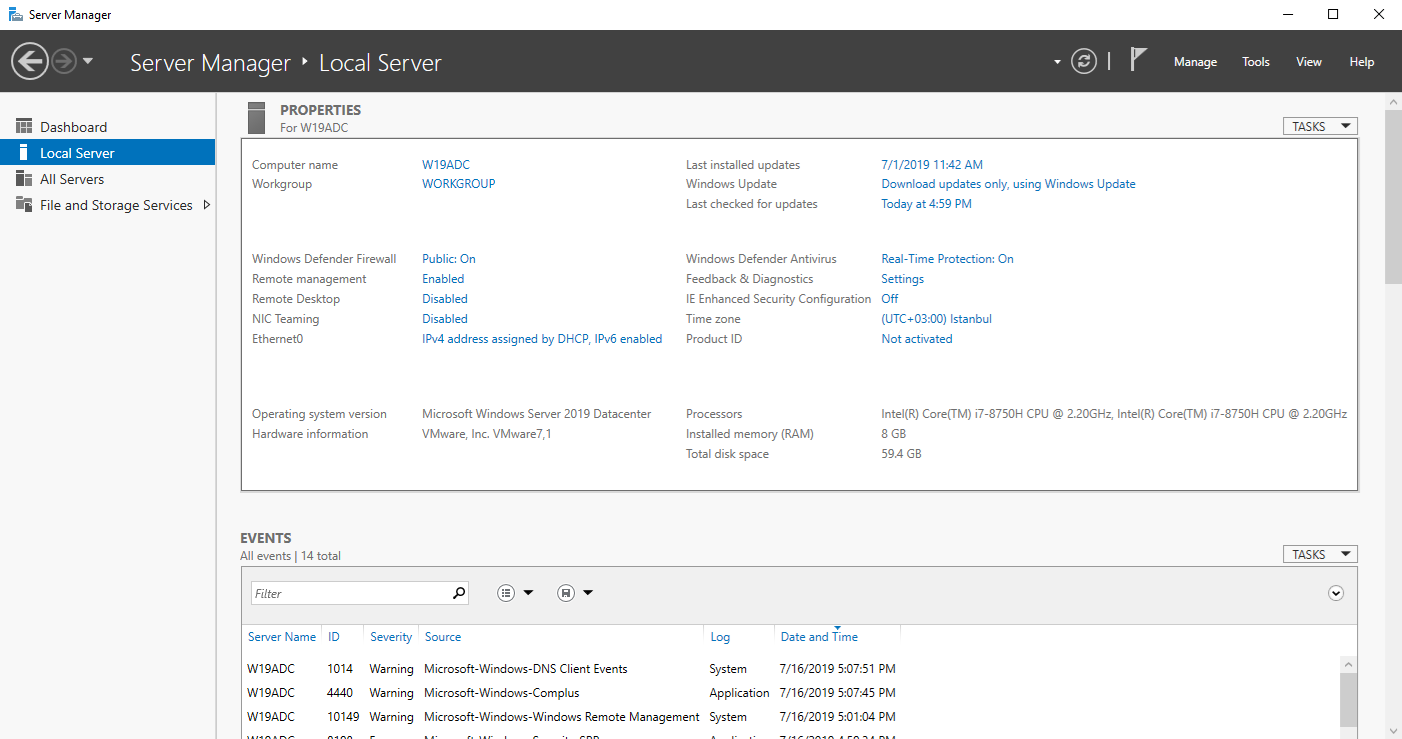Open the Tools menu
1402x739 pixels.
tap(1256, 62)
